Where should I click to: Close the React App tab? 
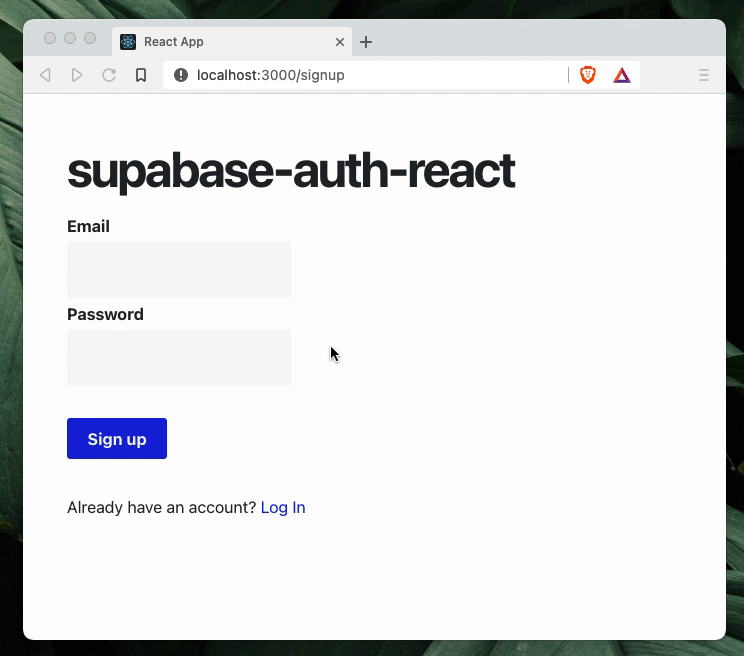pyautogui.click(x=340, y=42)
